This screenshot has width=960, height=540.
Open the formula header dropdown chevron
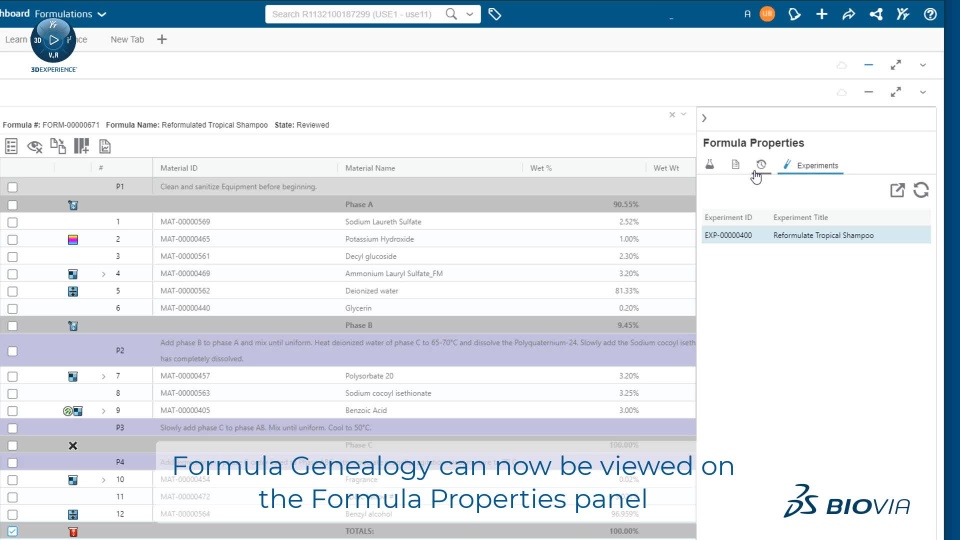(x=683, y=114)
